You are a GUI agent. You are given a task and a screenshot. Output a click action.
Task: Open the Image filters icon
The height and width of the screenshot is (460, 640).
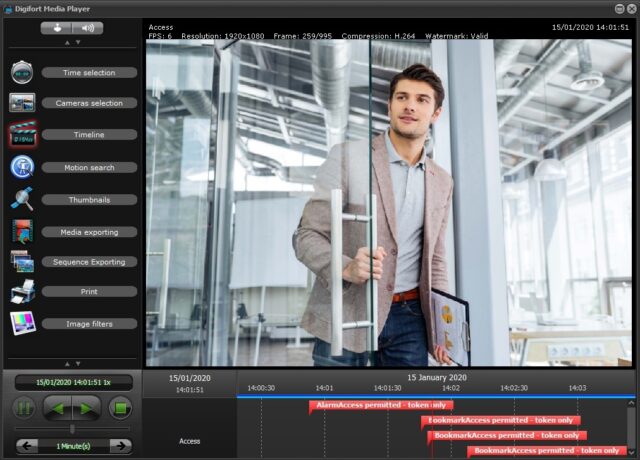[x=22, y=323]
